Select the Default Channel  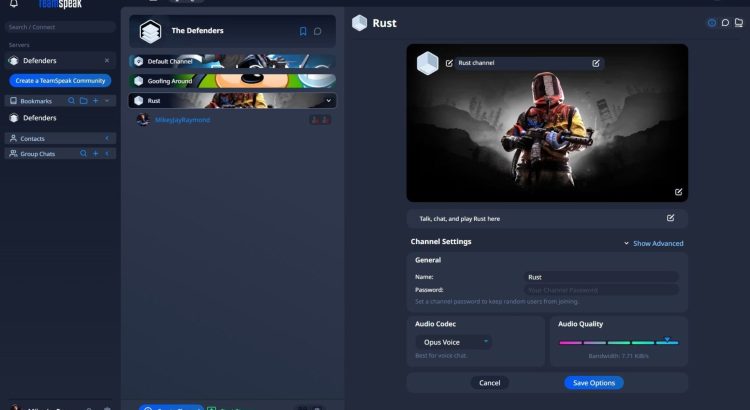232,61
